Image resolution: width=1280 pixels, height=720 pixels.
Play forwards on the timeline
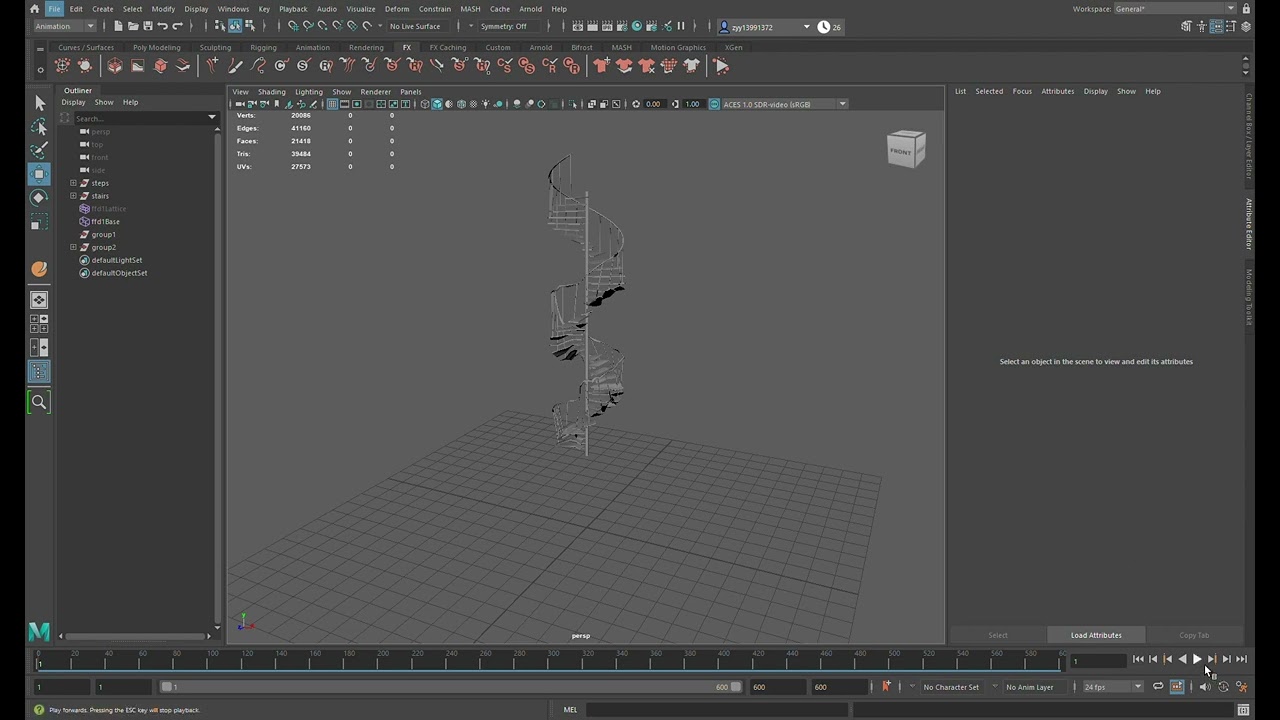tap(1197, 659)
